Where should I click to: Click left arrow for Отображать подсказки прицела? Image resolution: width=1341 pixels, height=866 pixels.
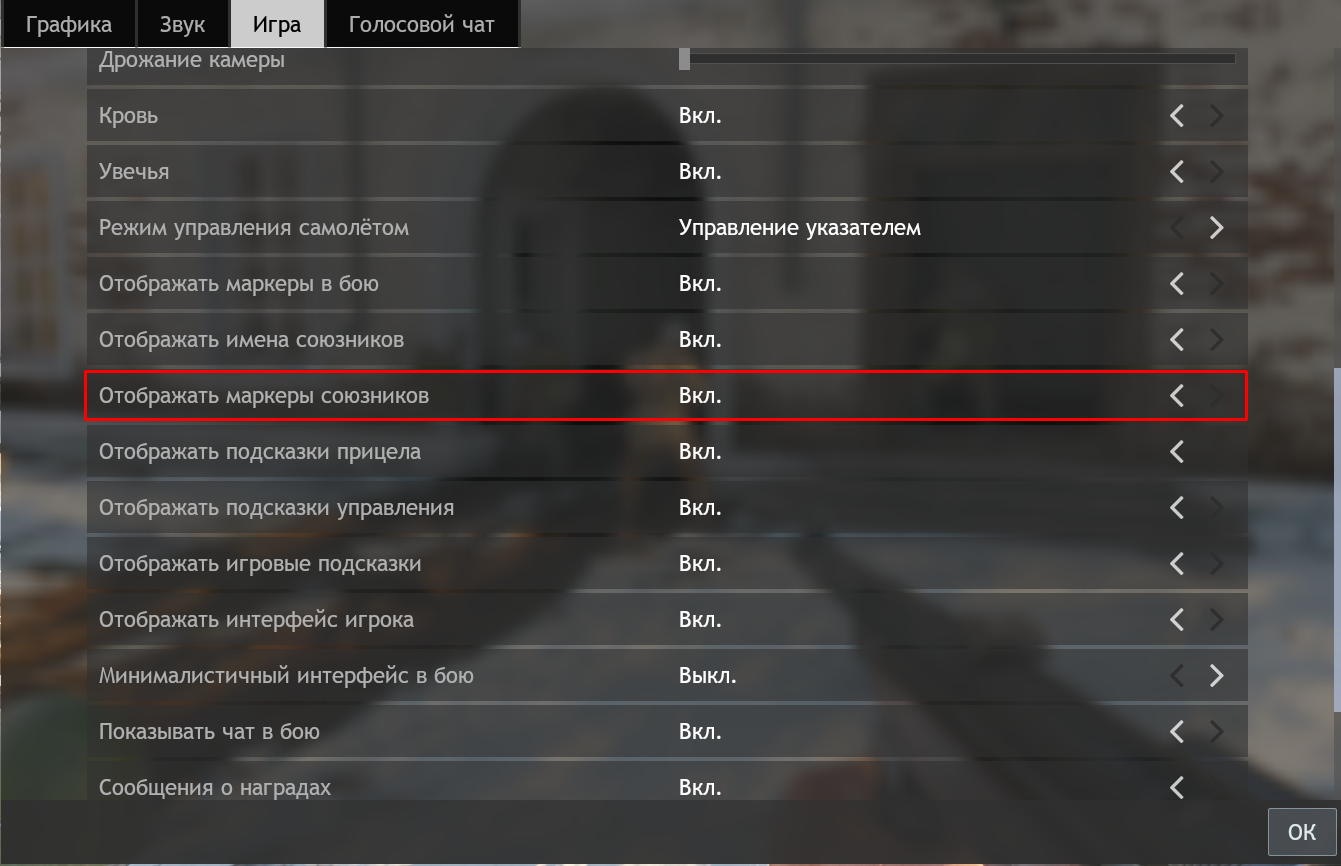click(x=1177, y=452)
